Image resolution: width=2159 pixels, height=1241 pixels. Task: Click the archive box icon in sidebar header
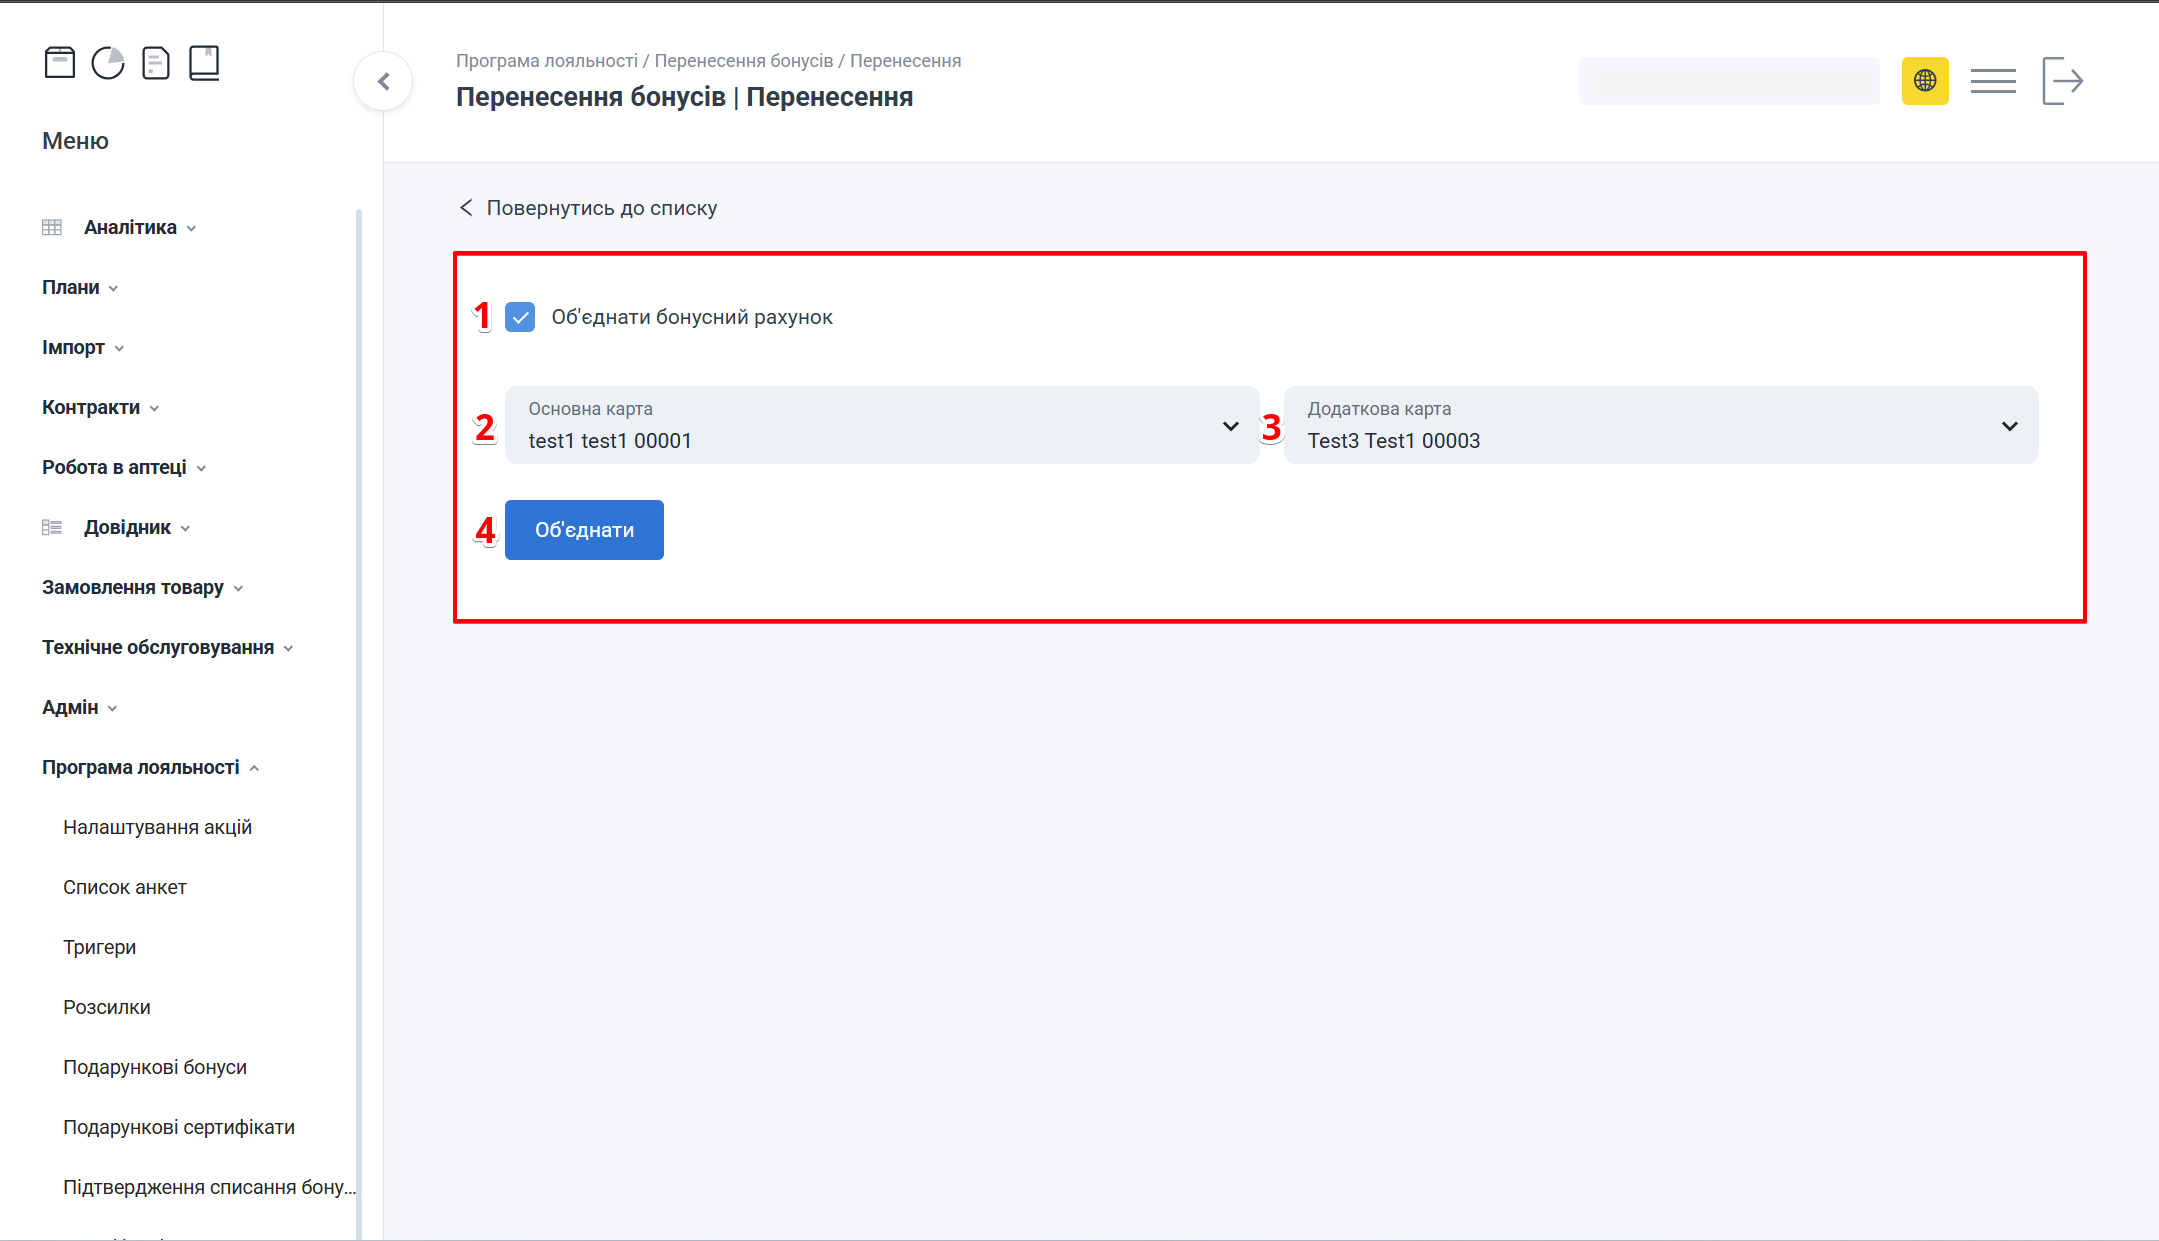click(60, 63)
